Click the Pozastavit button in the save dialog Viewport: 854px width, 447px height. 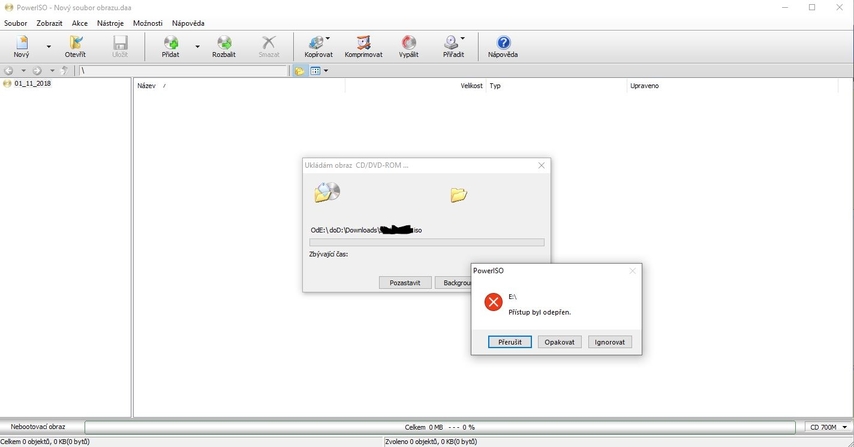[405, 283]
